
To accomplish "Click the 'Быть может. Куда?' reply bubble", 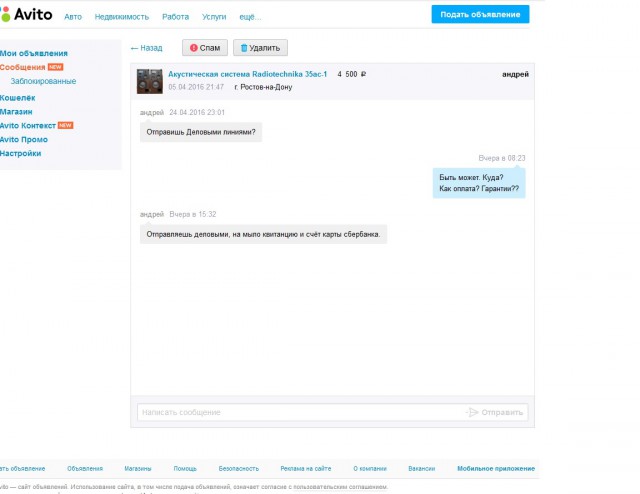I will [479, 183].
